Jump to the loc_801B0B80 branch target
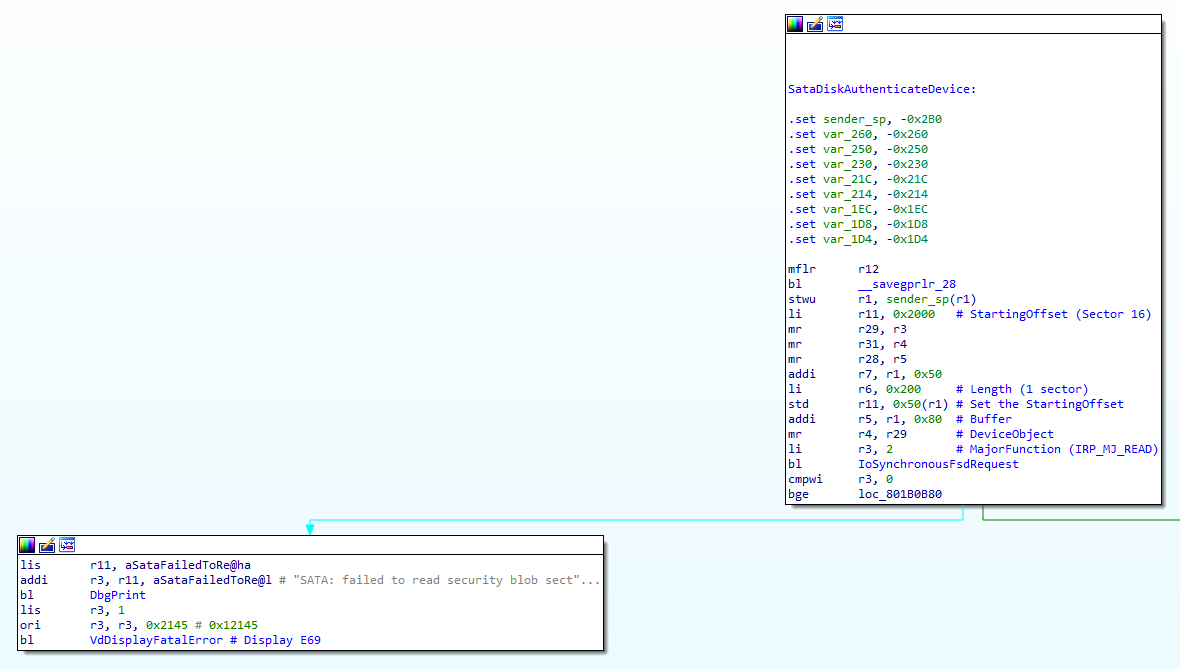 (x=900, y=494)
